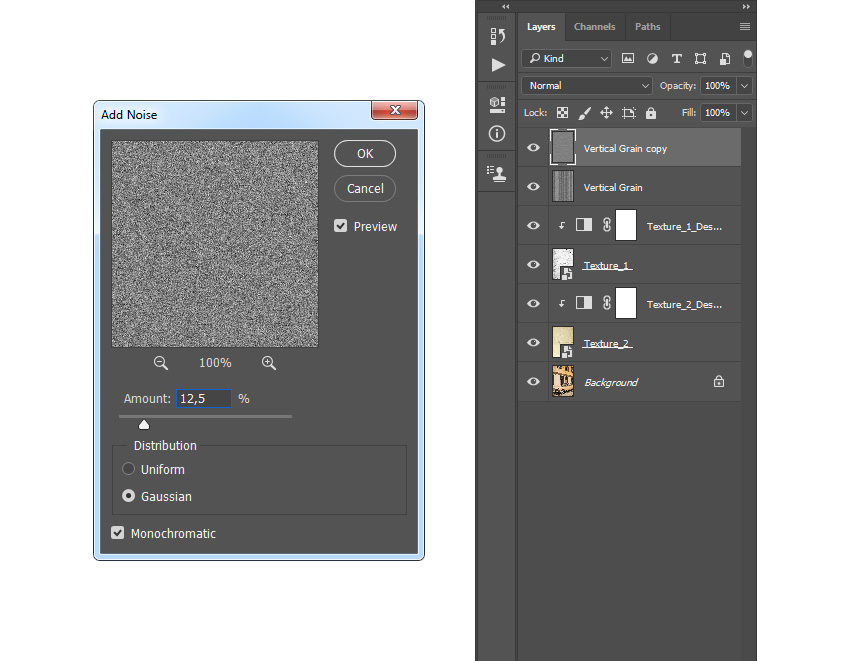Open the Fill slider arrow
This screenshot has height=661, width=850.
(x=745, y=112)
